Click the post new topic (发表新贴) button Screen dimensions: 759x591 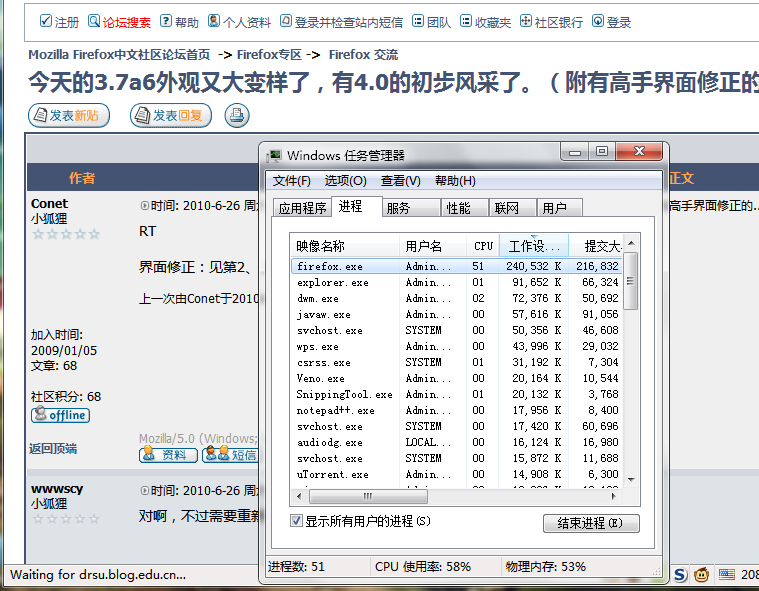click(x=69, y=115)
